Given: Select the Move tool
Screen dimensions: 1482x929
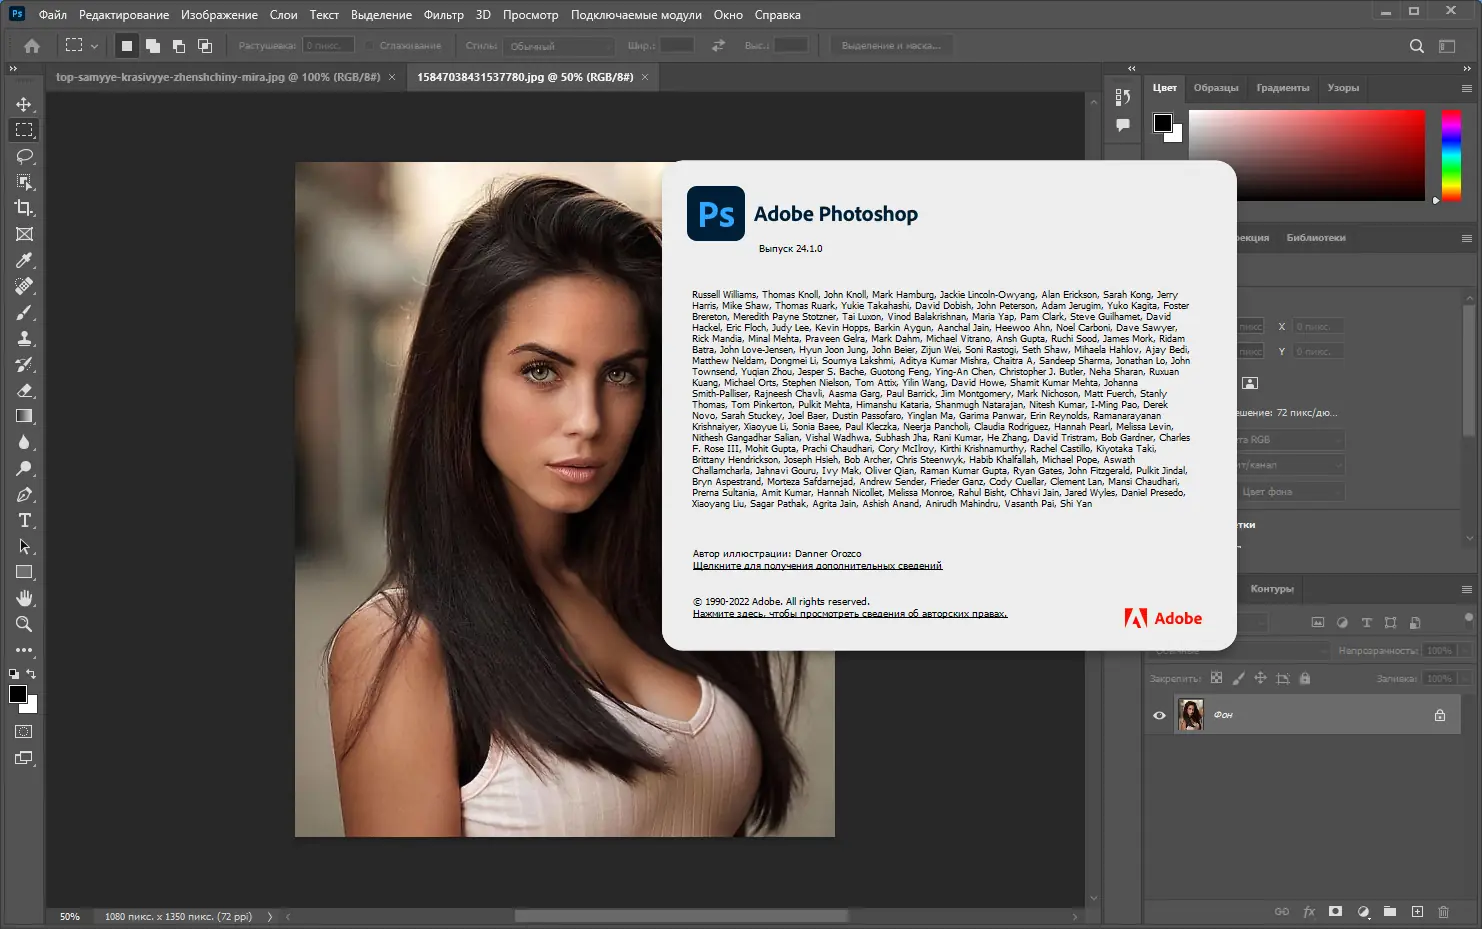Looking at the screenshot, I should tap(24, 104).
